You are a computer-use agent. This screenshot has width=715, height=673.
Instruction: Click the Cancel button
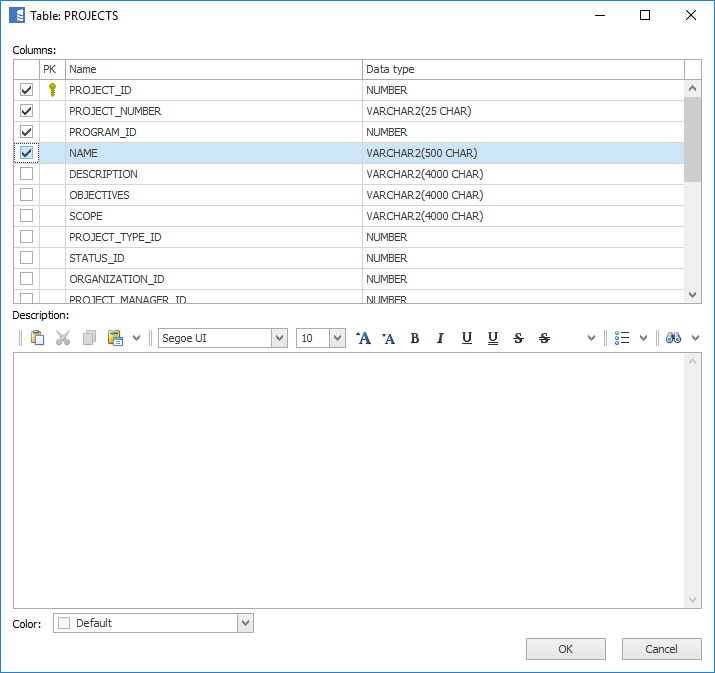(661, 649)
